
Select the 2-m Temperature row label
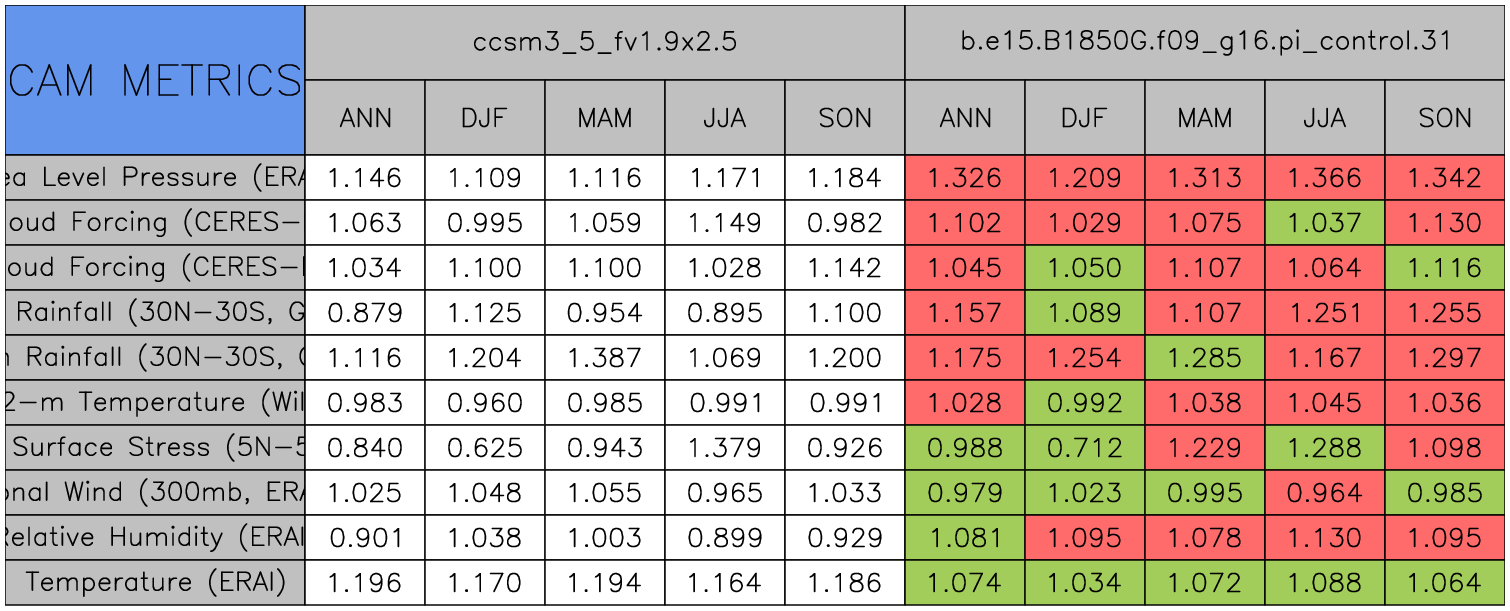(x=155, y=402)
